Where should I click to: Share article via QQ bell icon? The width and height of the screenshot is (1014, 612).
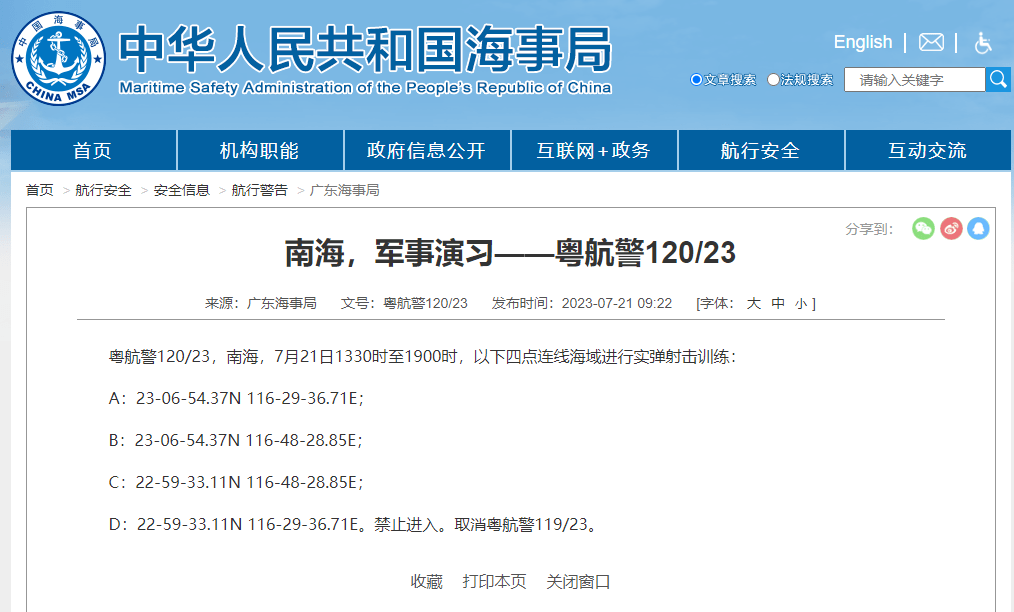(x=978, y=228)
